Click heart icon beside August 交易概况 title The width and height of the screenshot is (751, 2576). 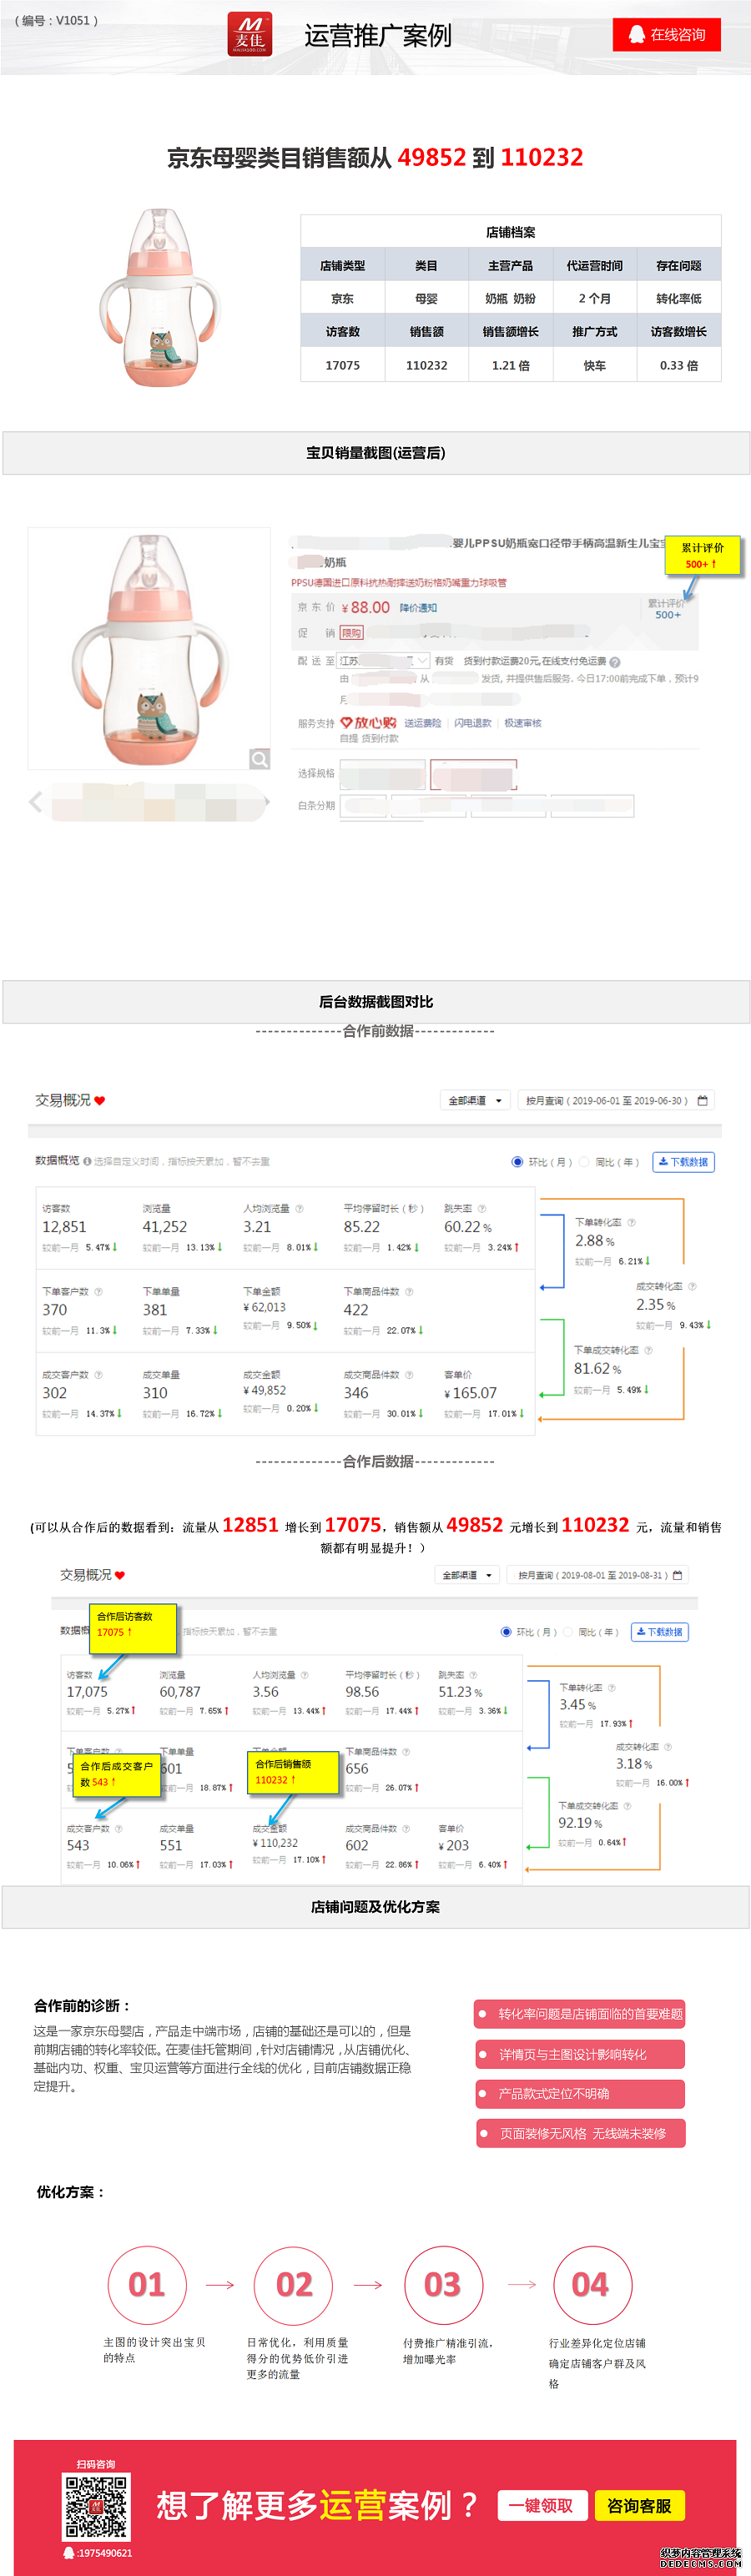[x=120, y=1575]
